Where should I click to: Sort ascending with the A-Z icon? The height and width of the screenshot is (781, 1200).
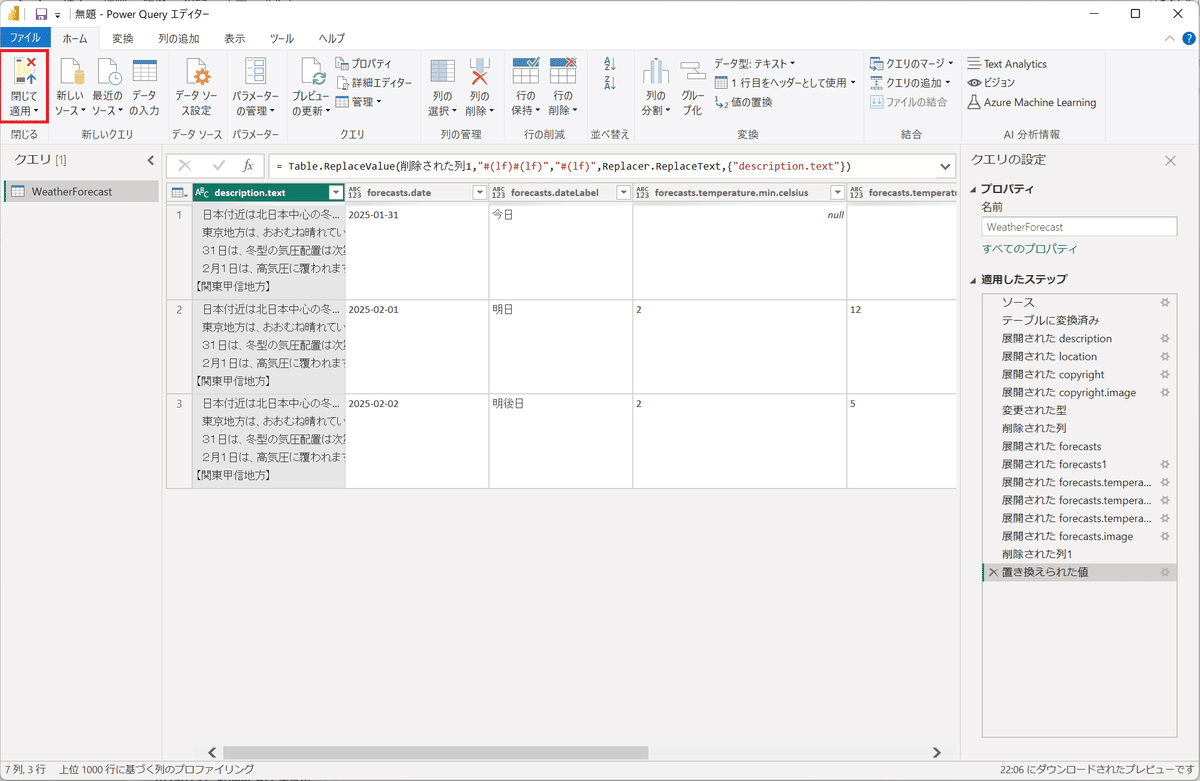pos(610,63)
